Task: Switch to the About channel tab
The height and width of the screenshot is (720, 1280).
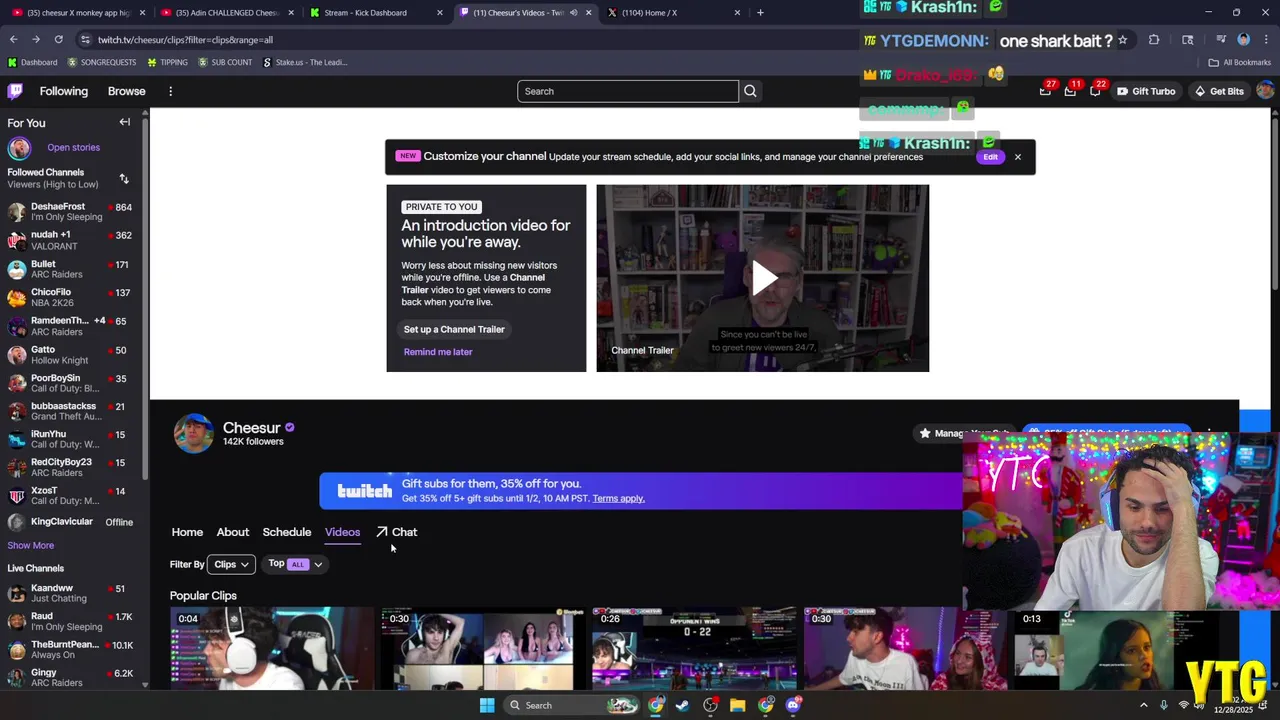Action: click(233, 532)
